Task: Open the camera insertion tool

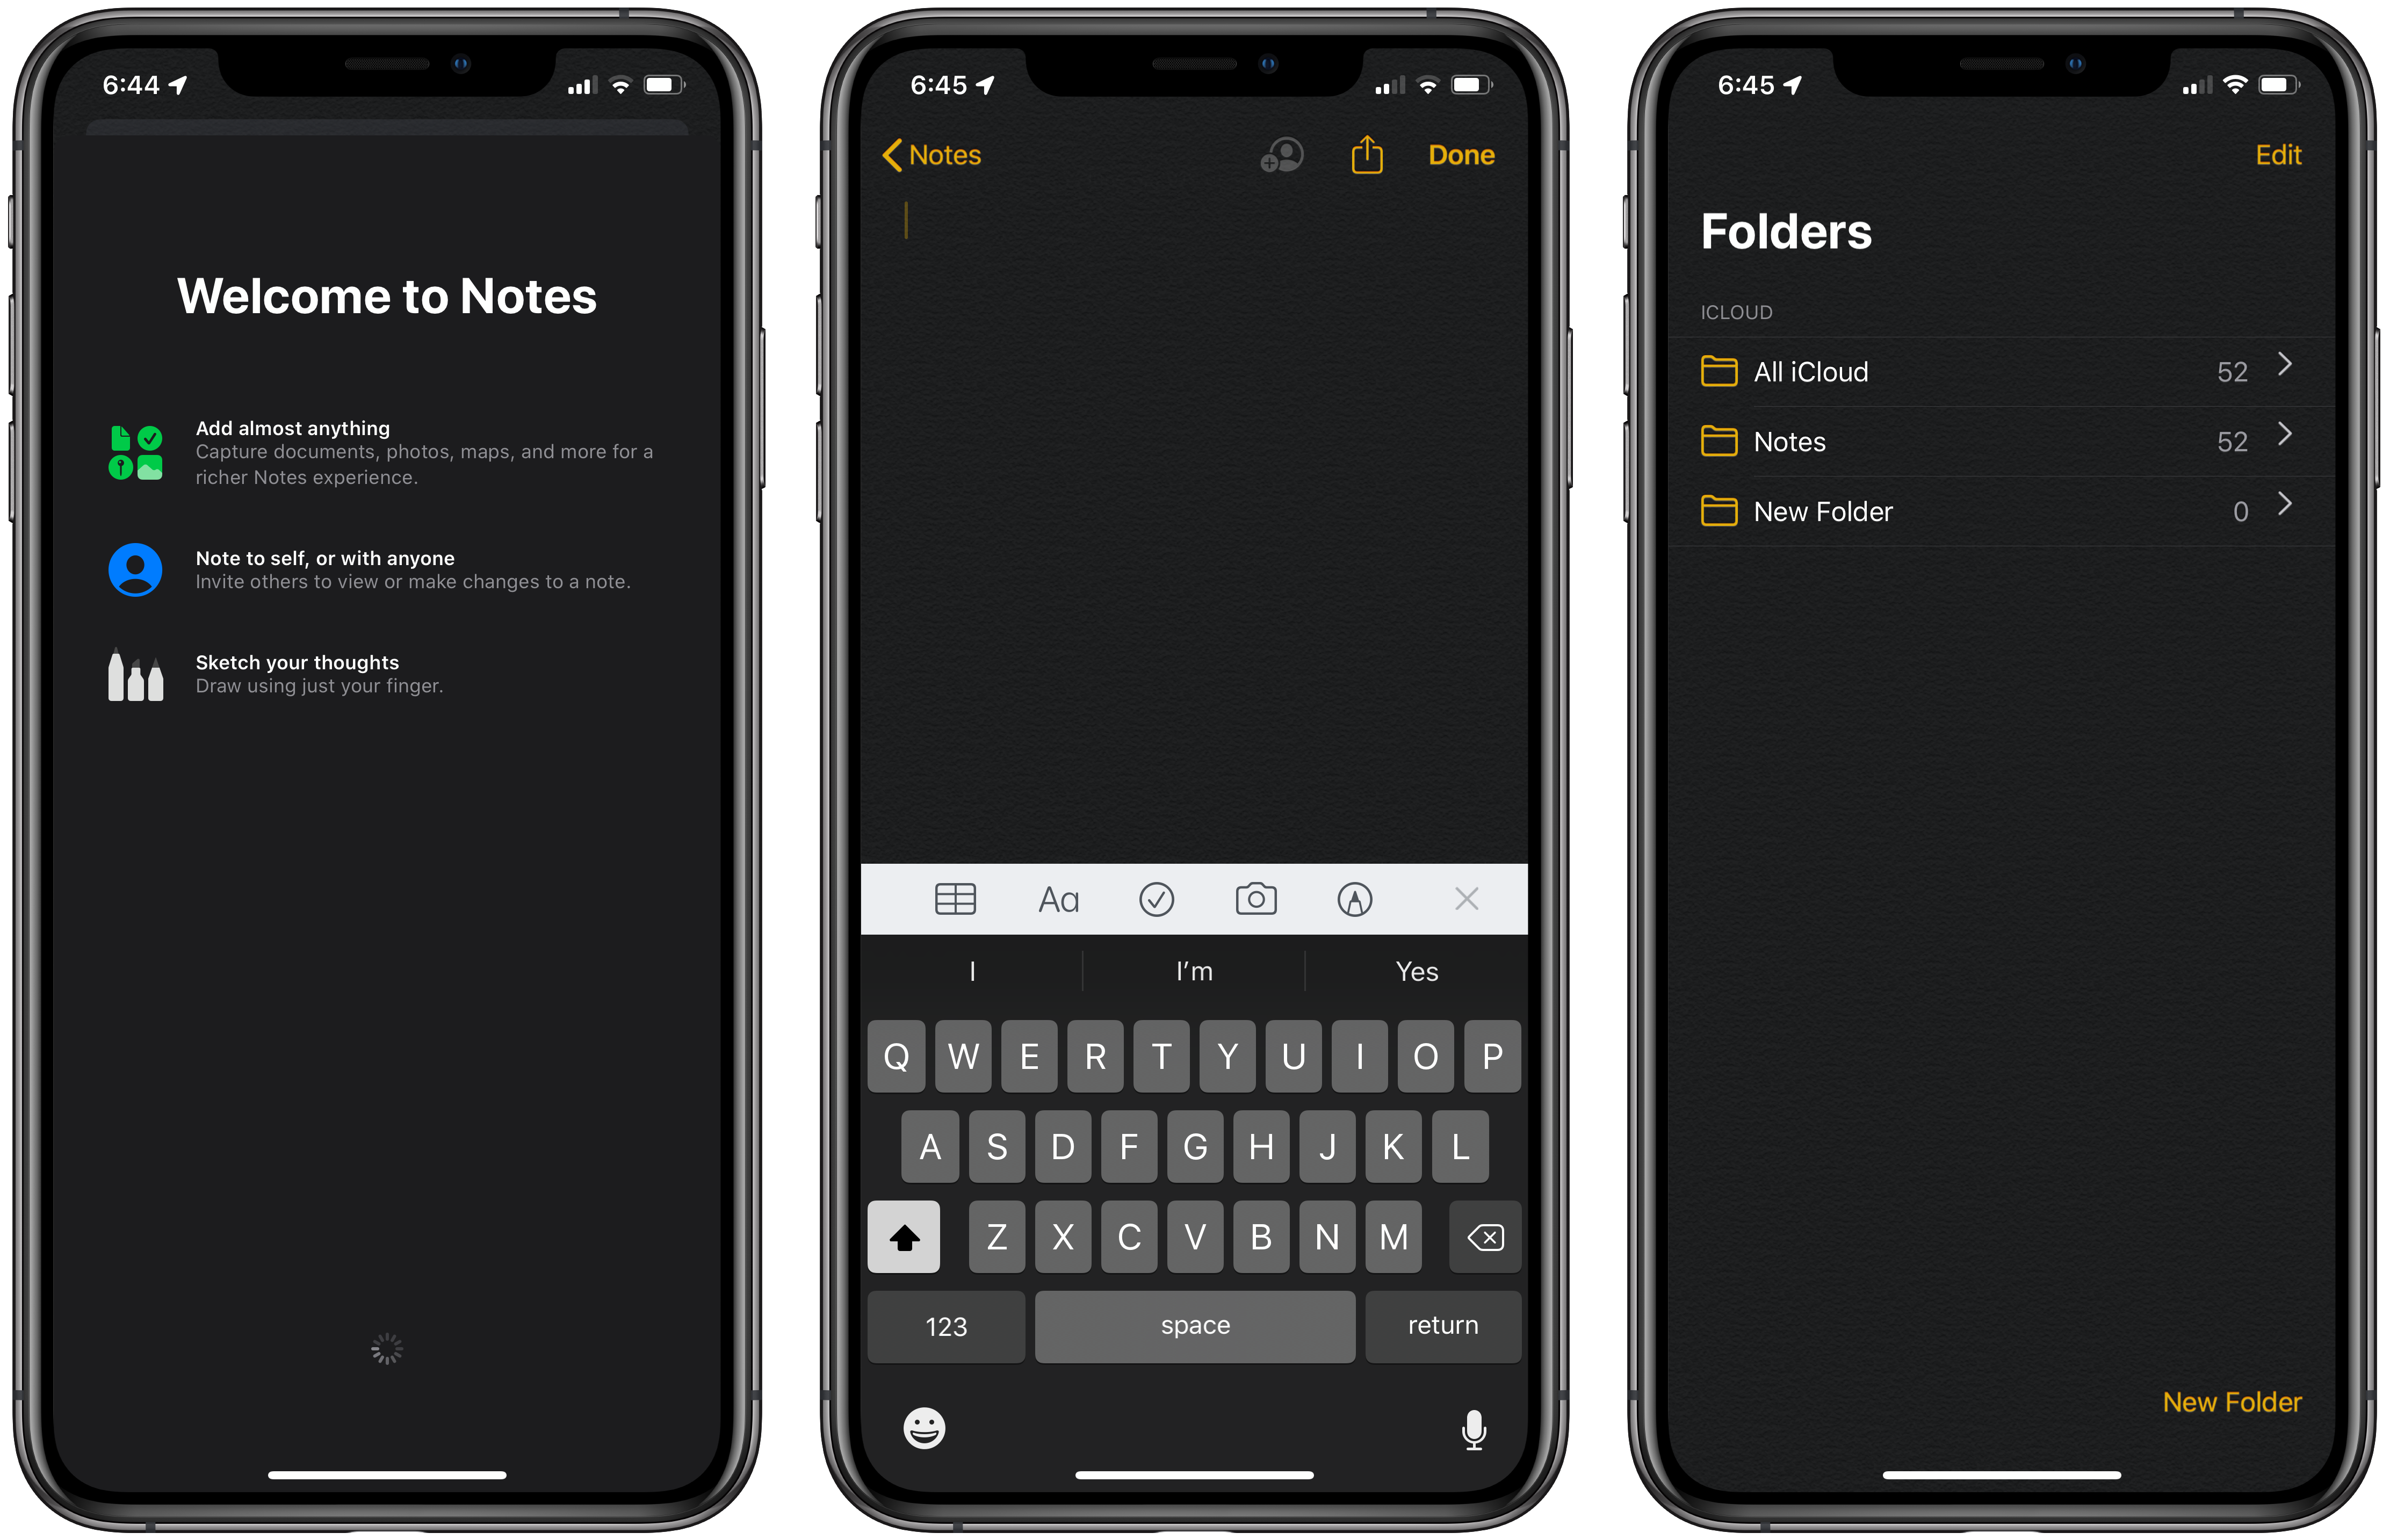Action: click(x=1254, y=899)
